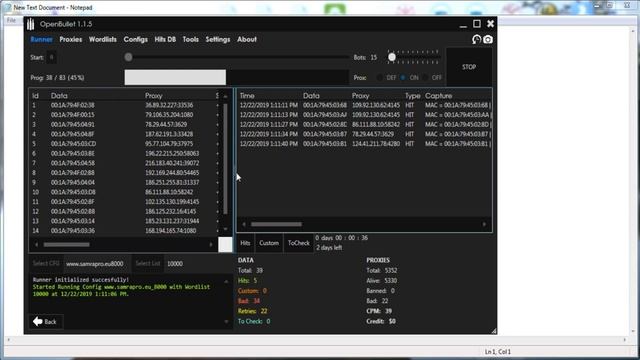
Task: Select the hit at 1:11:11 PM
Action: [x=364, y=105]
